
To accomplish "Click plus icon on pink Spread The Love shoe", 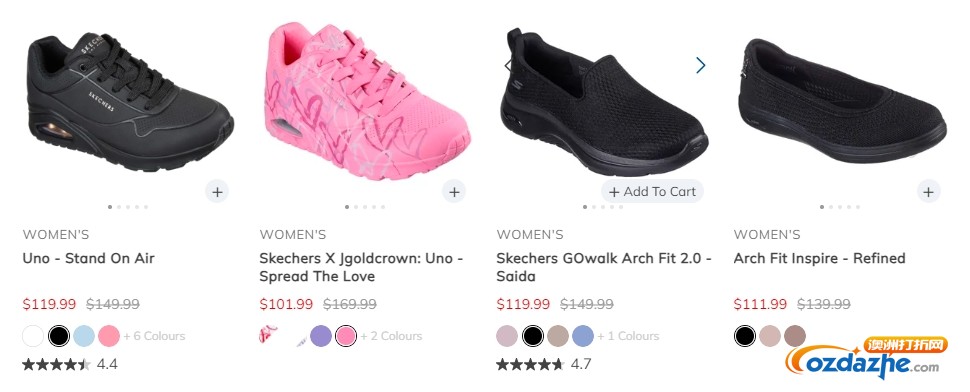I will [454, 192].
